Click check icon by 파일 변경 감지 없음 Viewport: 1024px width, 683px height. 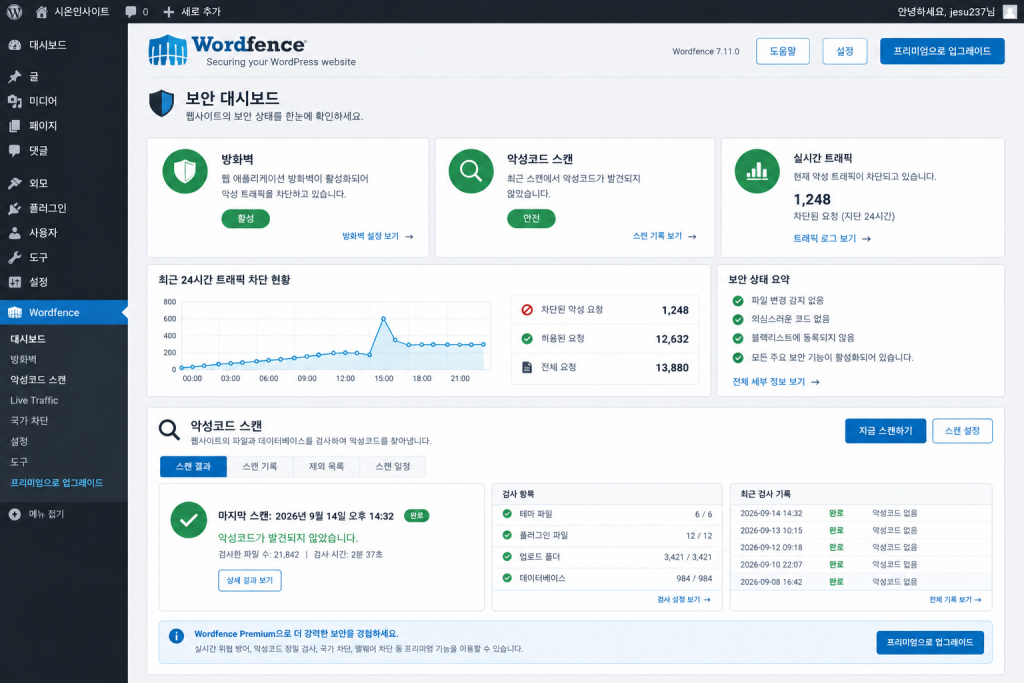pyautogui.click(x=738, y=300)
